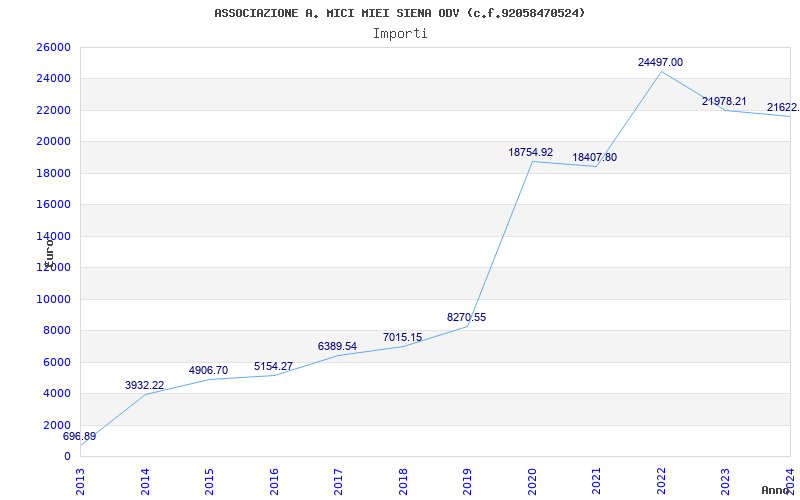
Task: Click the 0 y-axis tick label
Action: pos(67,457)
